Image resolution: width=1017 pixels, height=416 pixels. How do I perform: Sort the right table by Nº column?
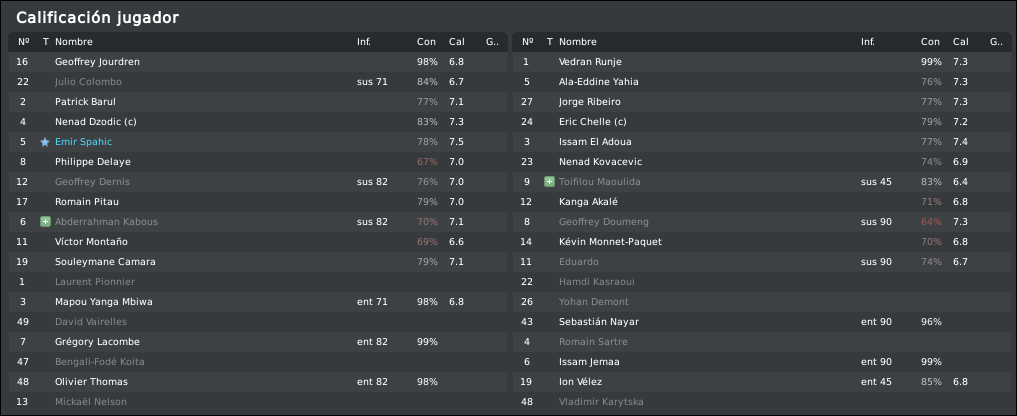pyautogui.click(x=527, y=42)
